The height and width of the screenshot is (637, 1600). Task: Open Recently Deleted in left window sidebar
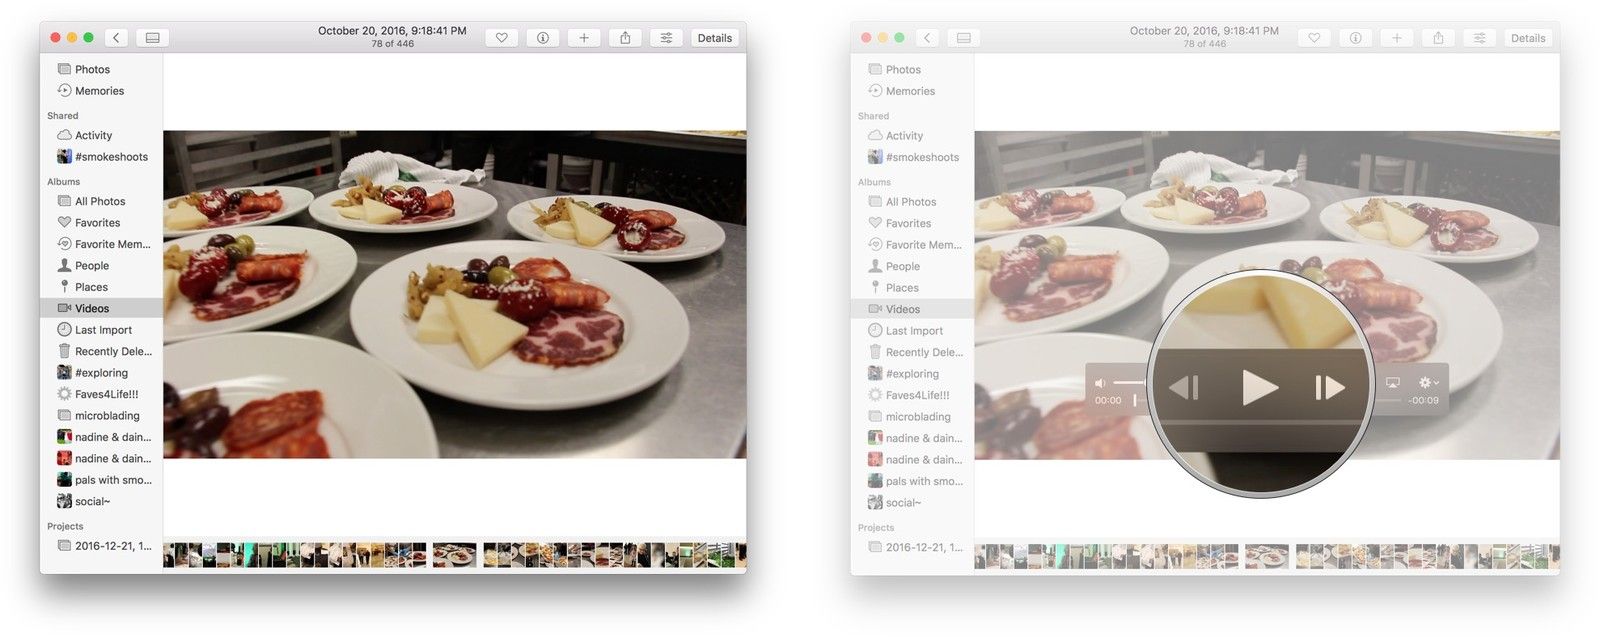[x=112, y=352]
